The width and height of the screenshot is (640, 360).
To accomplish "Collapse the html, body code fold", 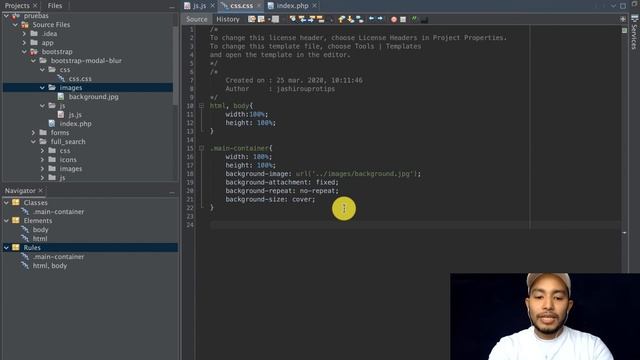I will click(201, 106).
